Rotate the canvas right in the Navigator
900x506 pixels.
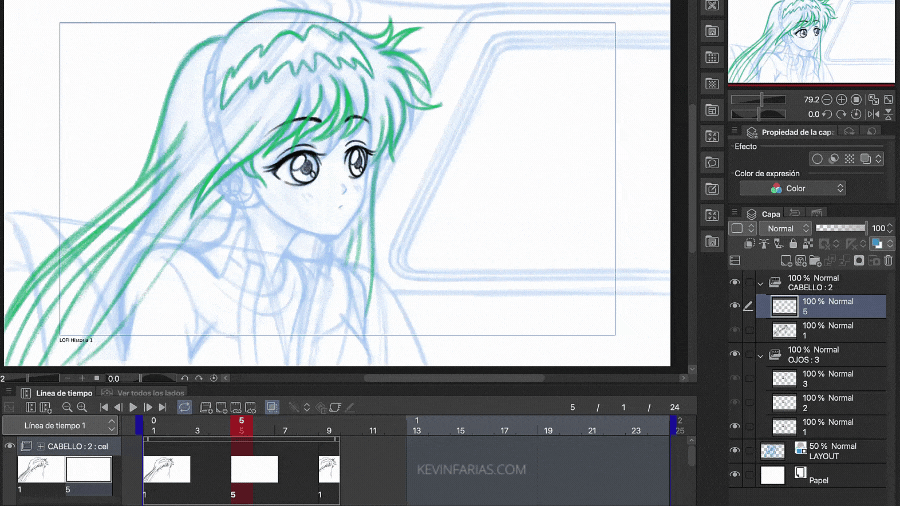[x=841, y=114]
